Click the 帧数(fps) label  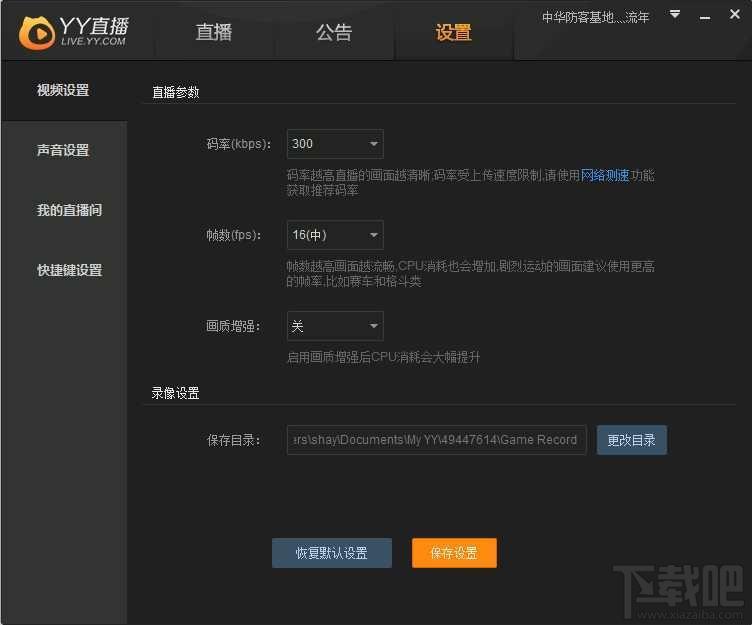234,235
